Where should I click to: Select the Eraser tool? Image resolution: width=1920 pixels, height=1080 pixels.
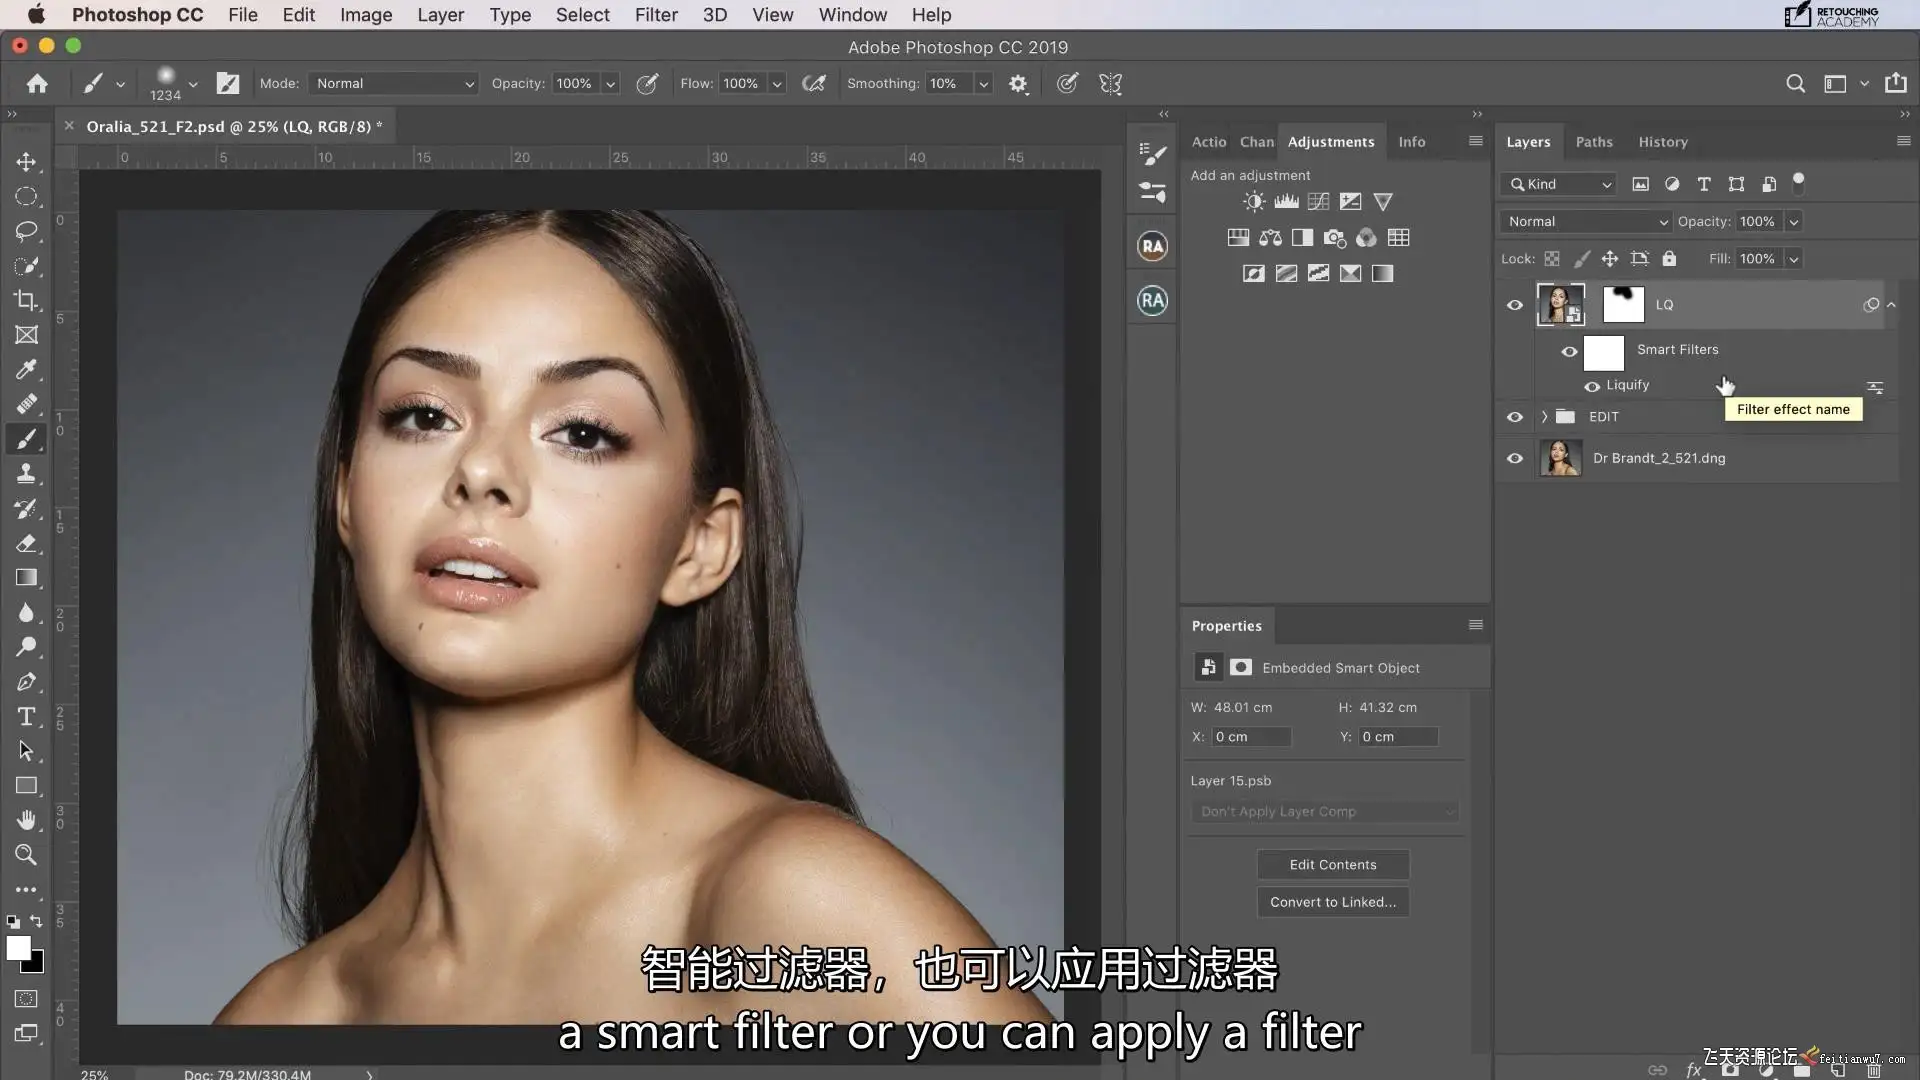click(26, 543)
